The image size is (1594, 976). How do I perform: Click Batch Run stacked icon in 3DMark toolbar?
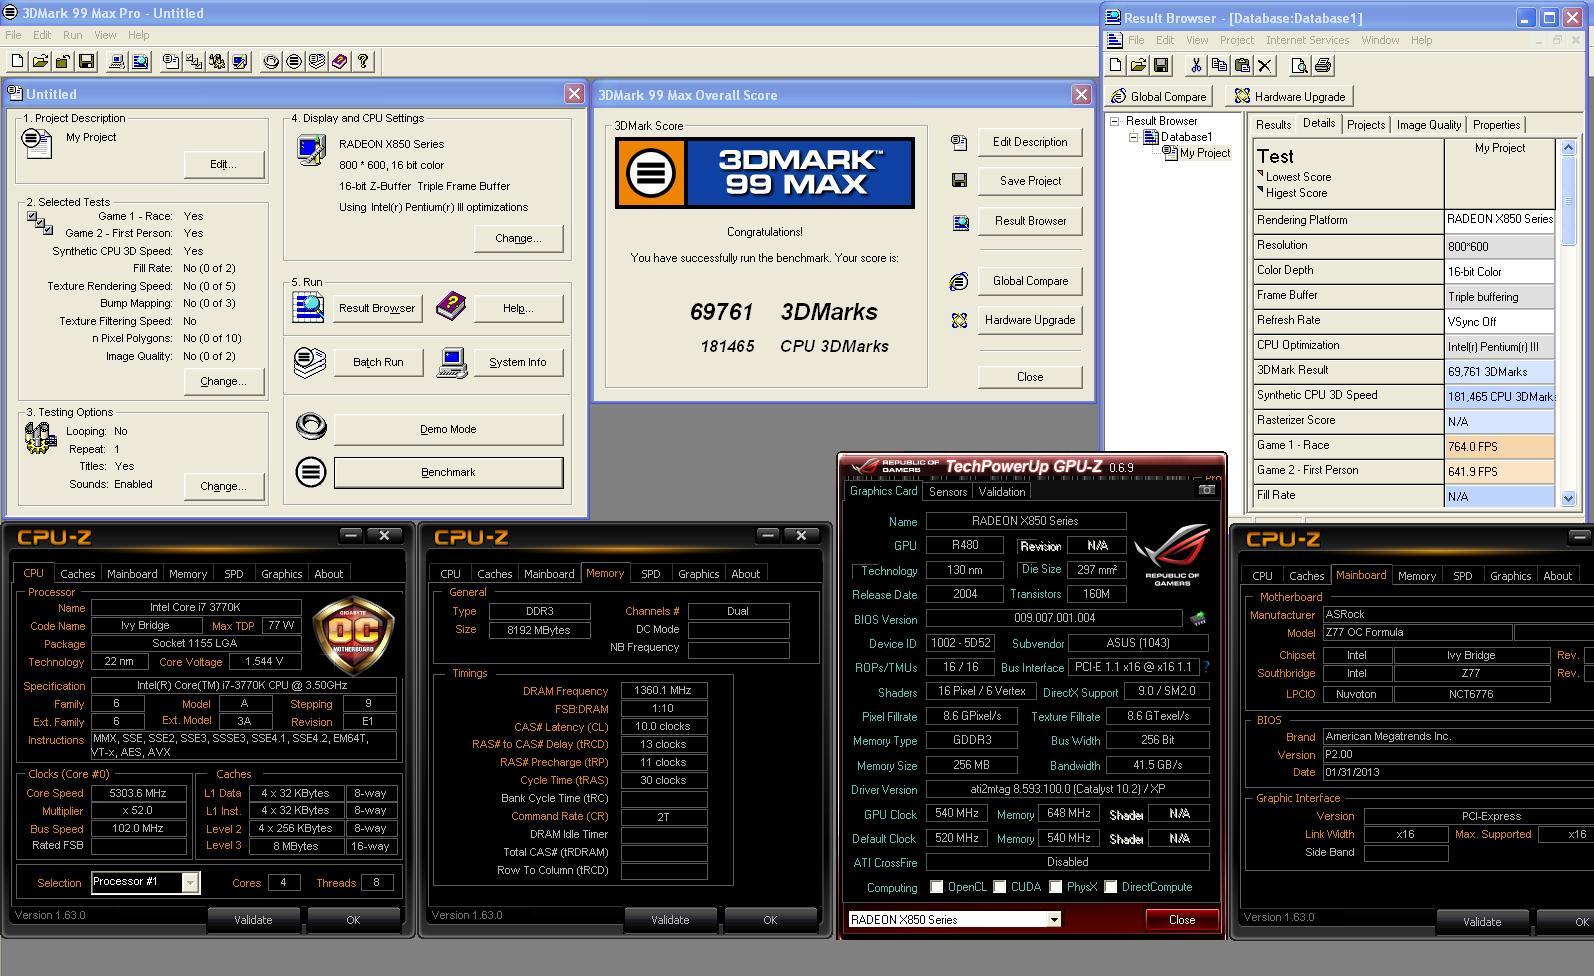[317, 62]
